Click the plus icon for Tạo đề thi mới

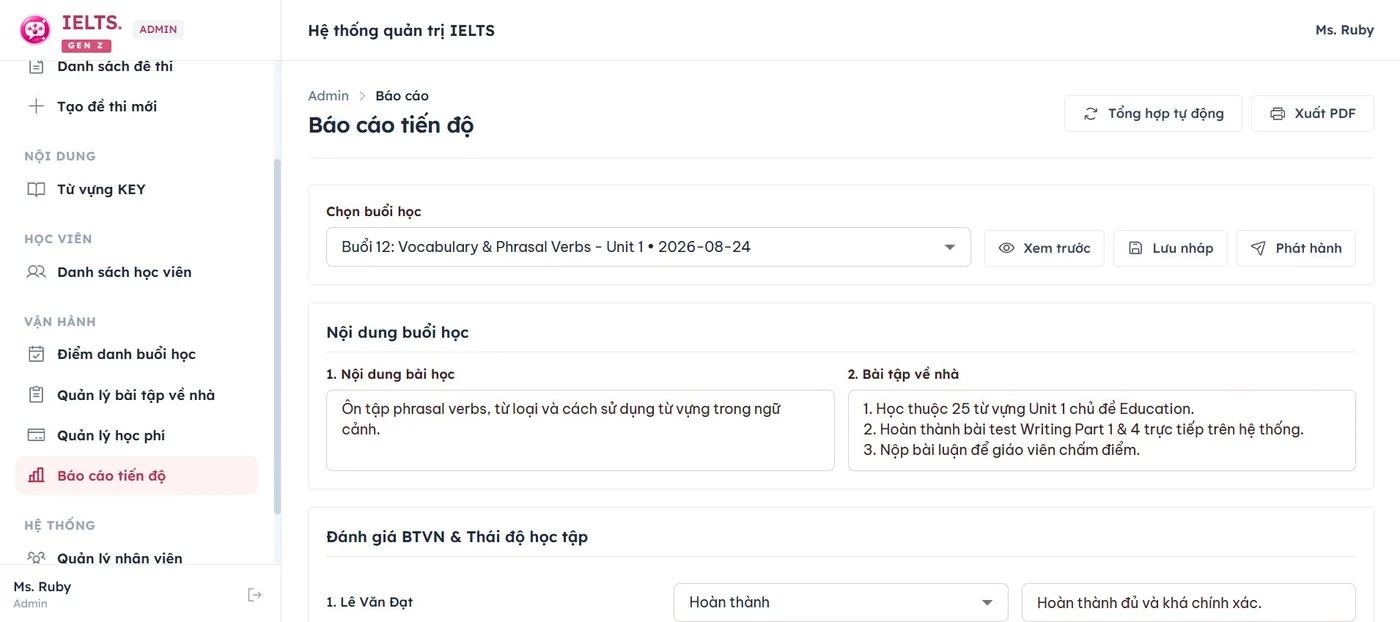pyautogui.click(x=36, y=106)
